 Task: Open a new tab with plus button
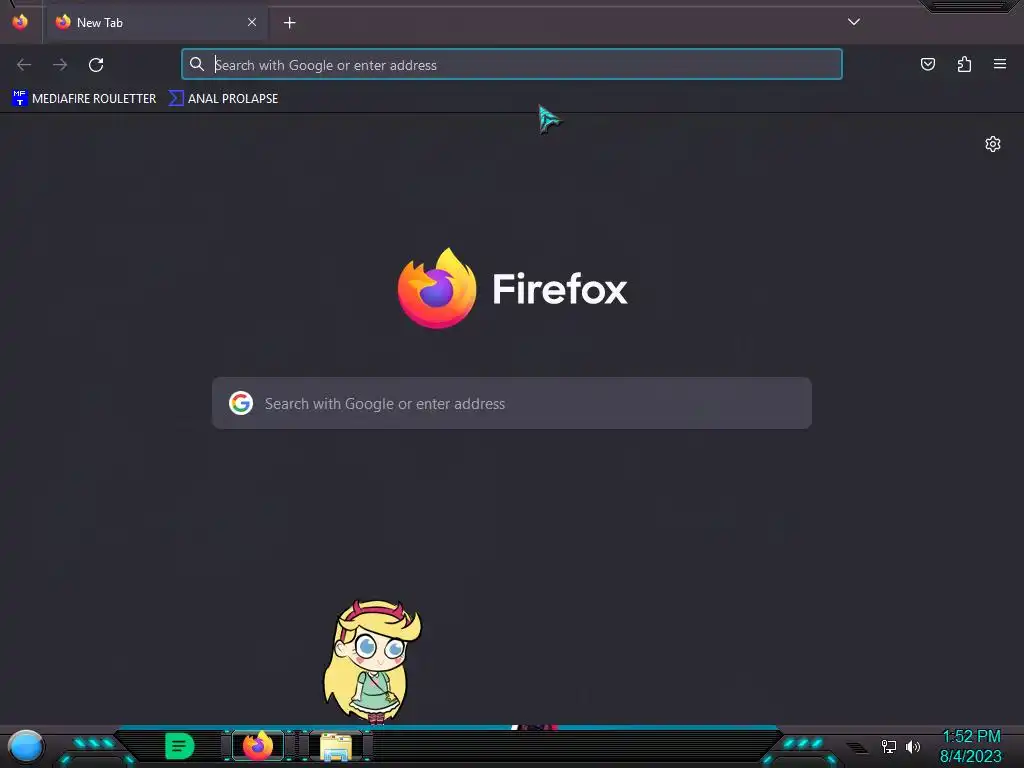[x=289, y=23]
